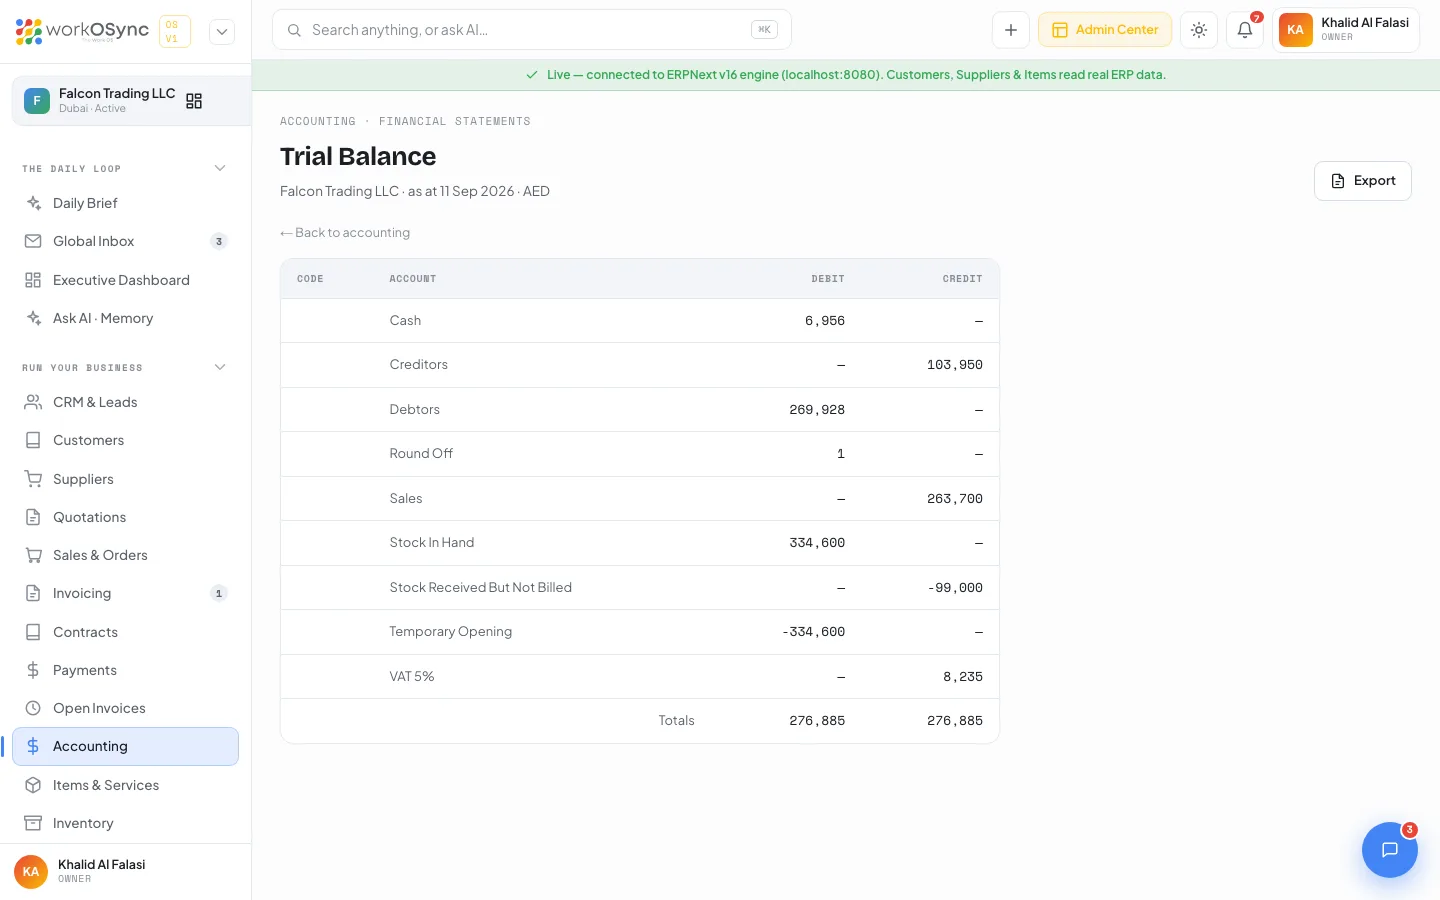Open Quotations document icon
The image size is (1440, 900).
(x=33, y=517)
